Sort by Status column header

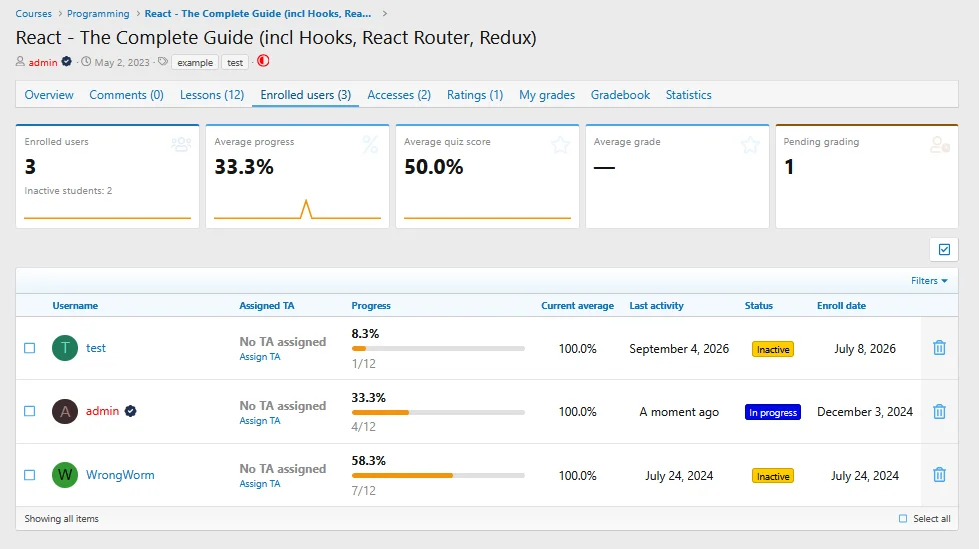coord(759,305)
